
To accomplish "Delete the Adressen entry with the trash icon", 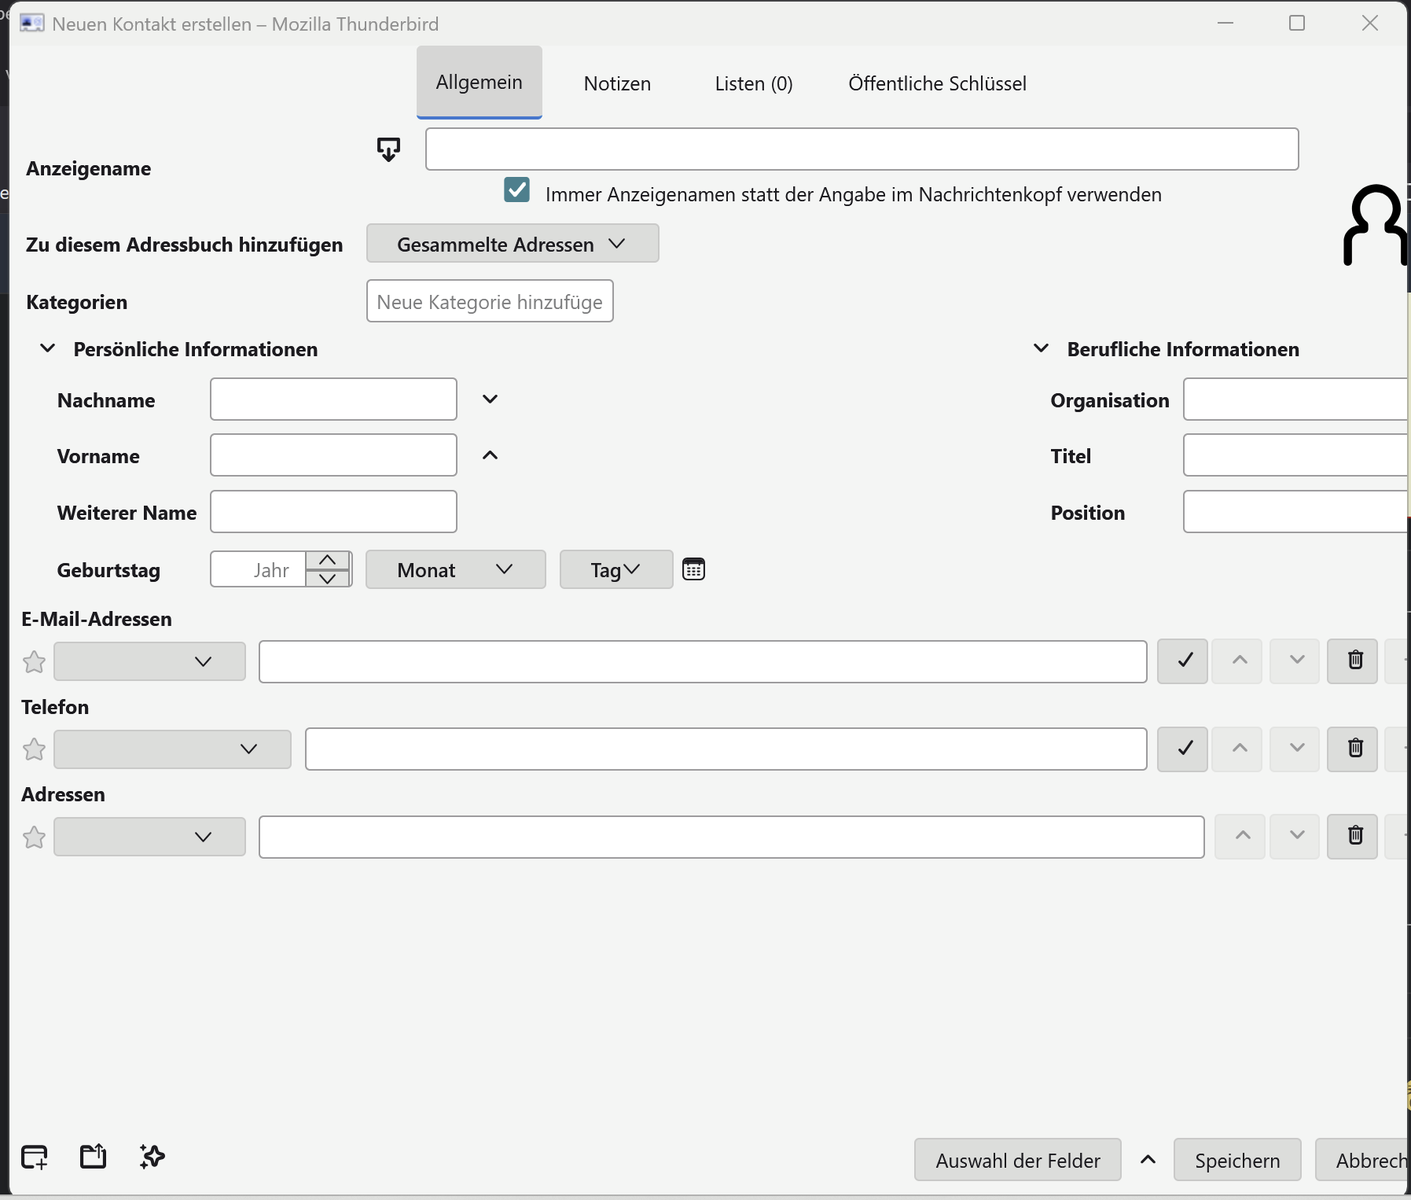I will [1355, 836].
